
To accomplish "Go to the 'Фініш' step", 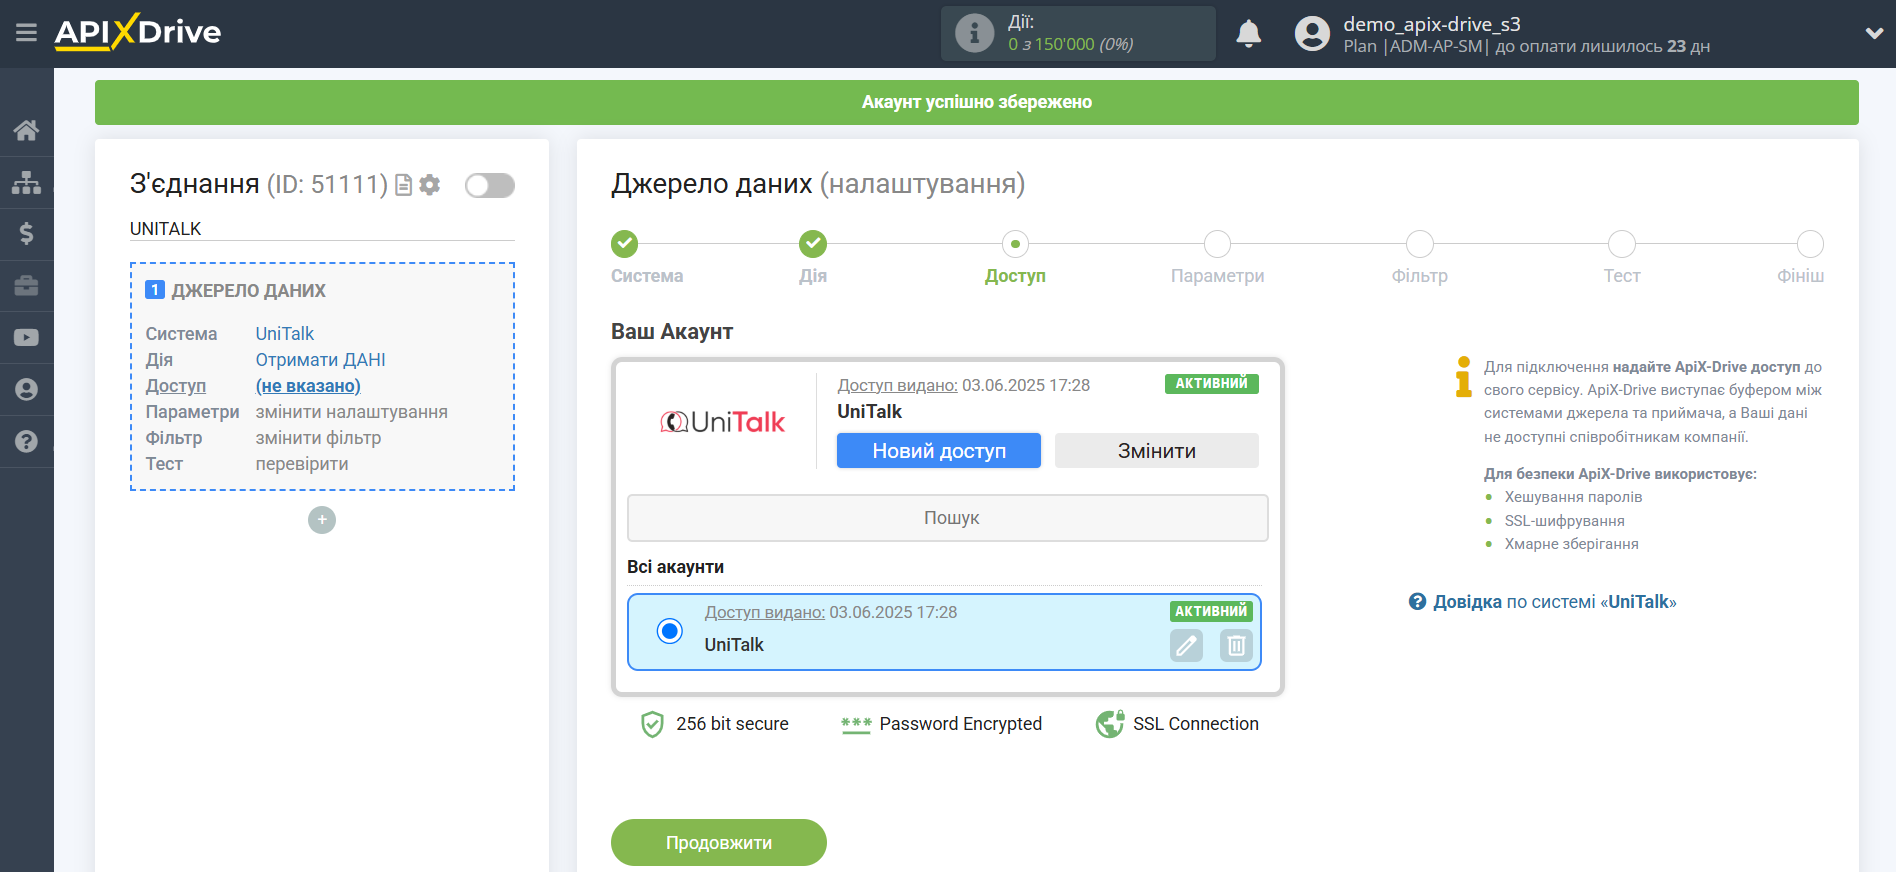I will point(1810,244).
